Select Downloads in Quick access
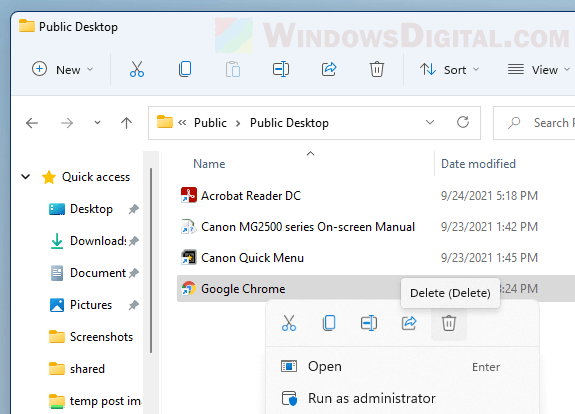The image size is (575, 414). click(98, 241)
